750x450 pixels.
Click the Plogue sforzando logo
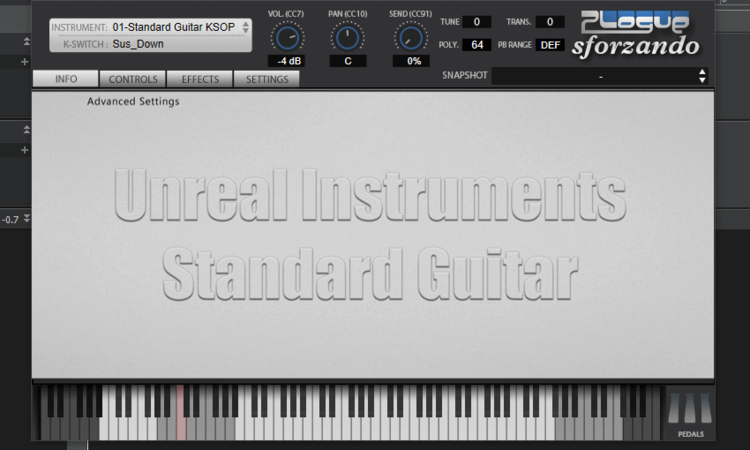pyautogui.click(x=636, y=34)
